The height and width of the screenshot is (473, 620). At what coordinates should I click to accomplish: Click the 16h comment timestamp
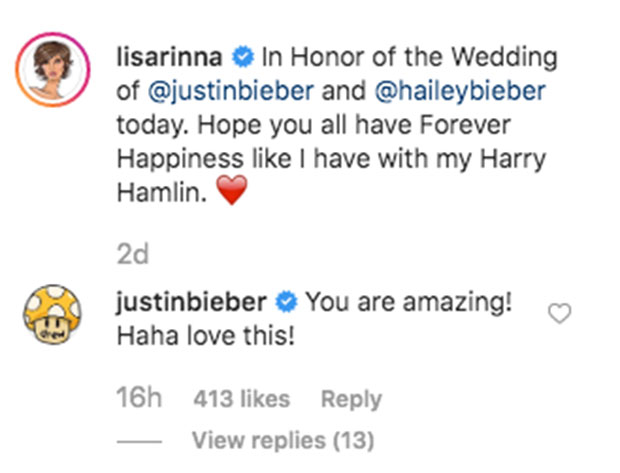pos(137,398)
